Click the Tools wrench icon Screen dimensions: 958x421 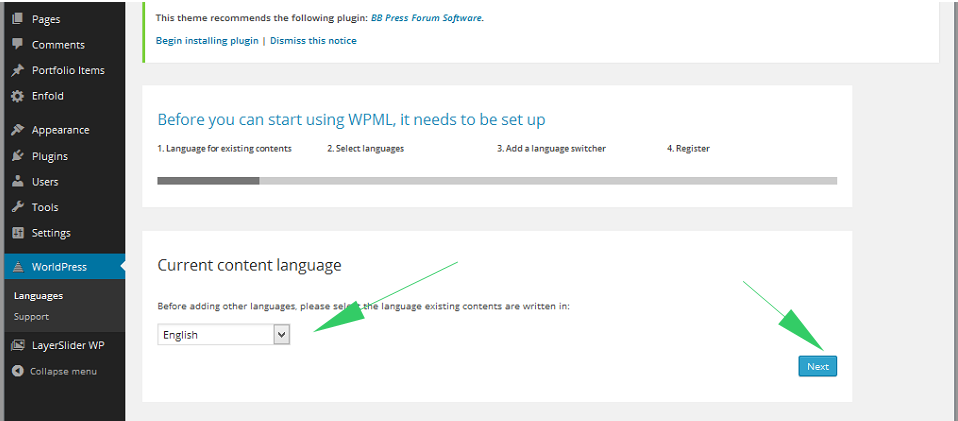point(17,207)
